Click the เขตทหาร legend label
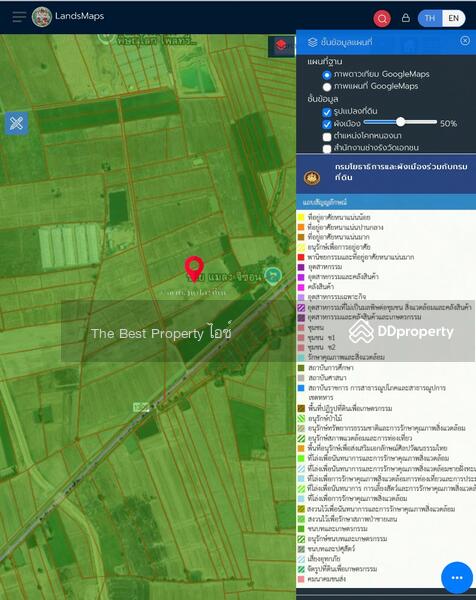 [321, 398]
